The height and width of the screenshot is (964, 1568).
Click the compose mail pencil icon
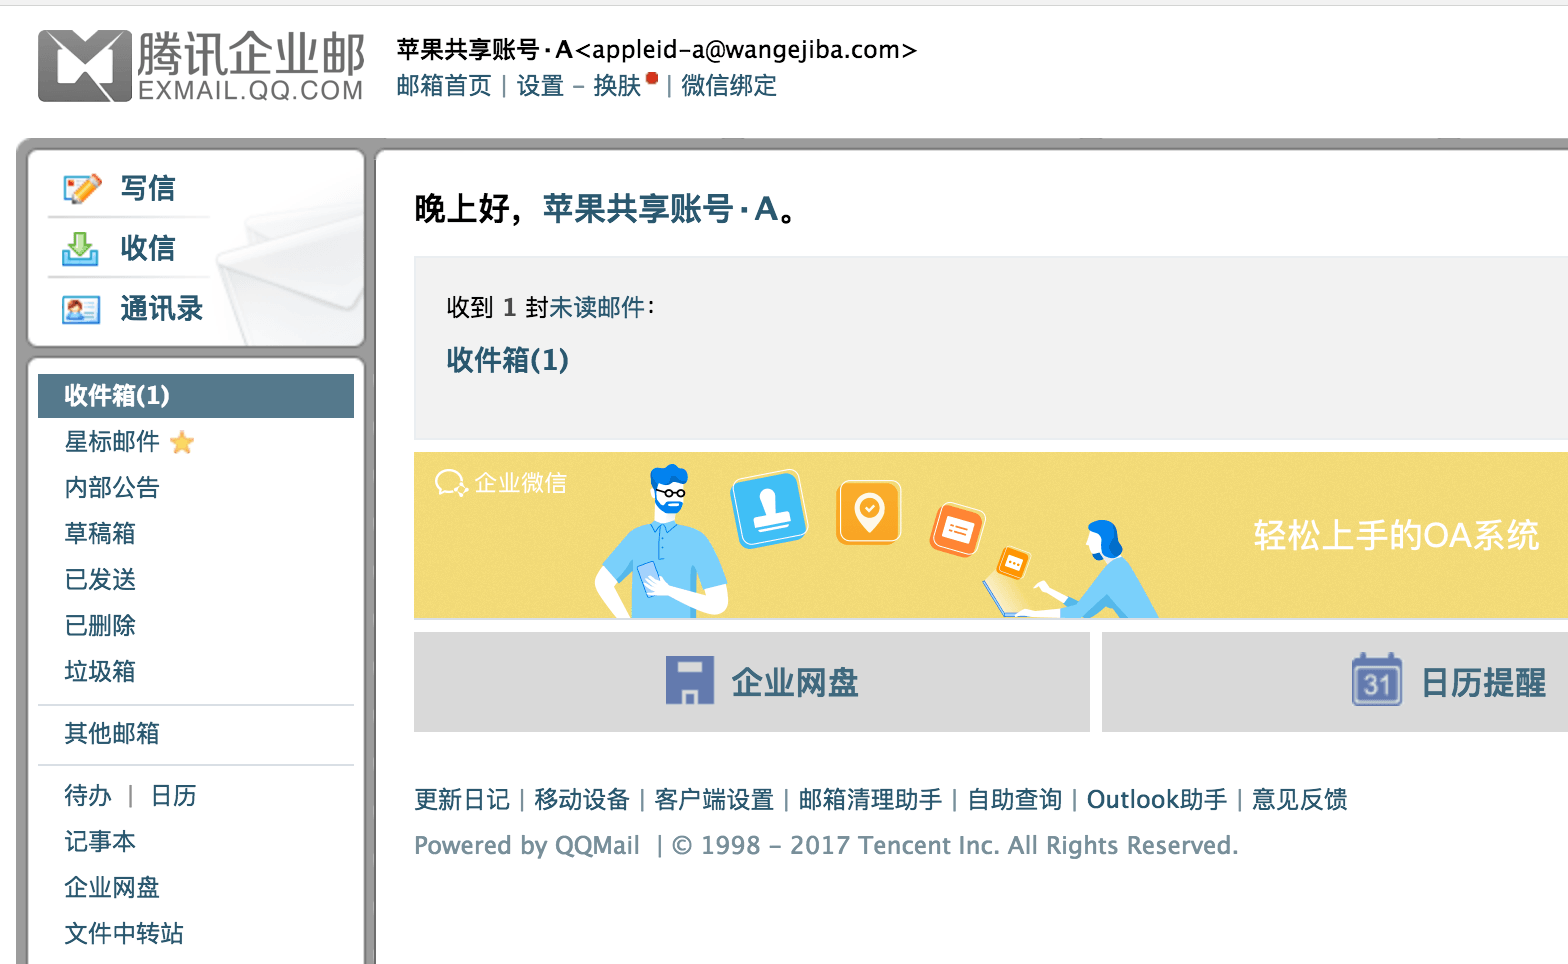pyautogui.click(x=82, y=188)
